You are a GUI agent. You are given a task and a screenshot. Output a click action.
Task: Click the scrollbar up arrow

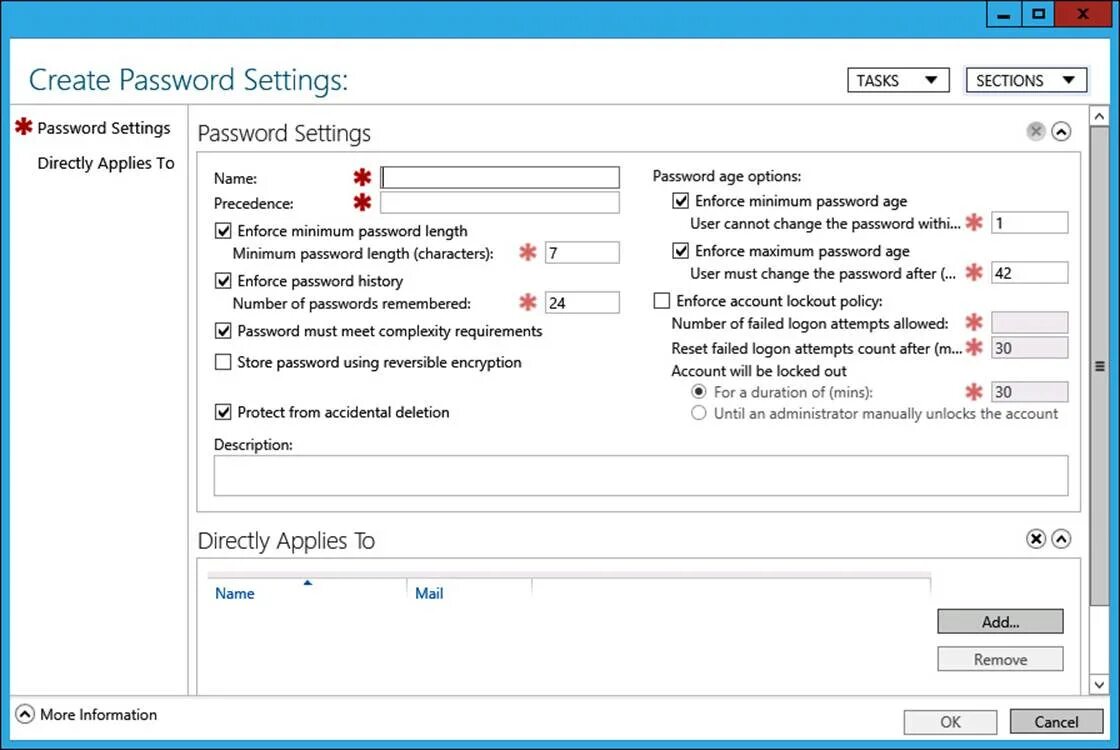(x=1099, y=115)
